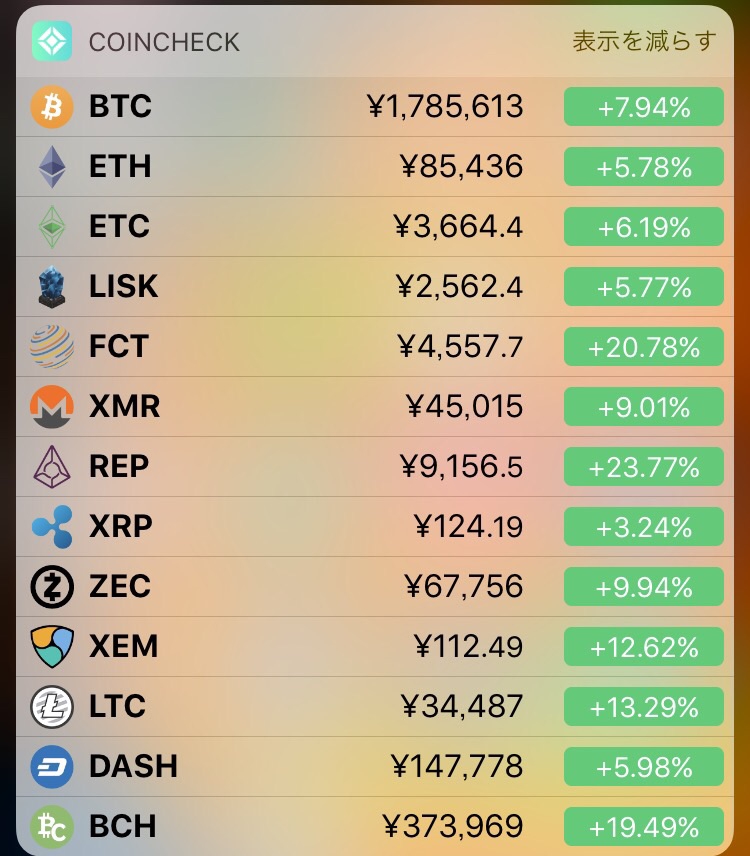The height and width of the screenshot is (856, 750).
Task: Select the Monero XMR icon
Action: tap(52, 407)
